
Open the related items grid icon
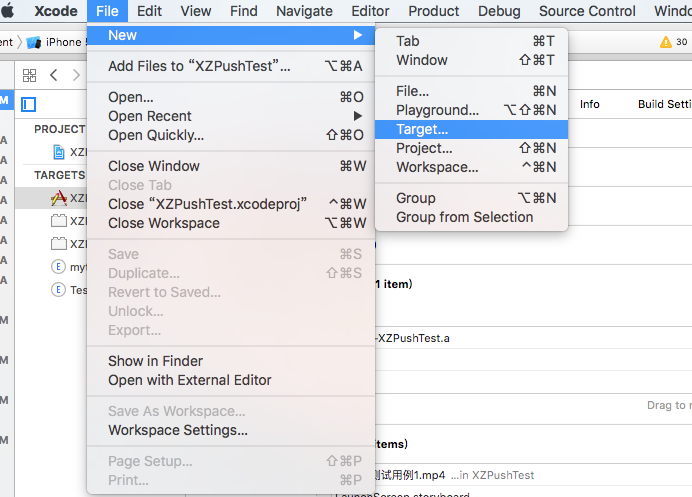tap(29, 75)
